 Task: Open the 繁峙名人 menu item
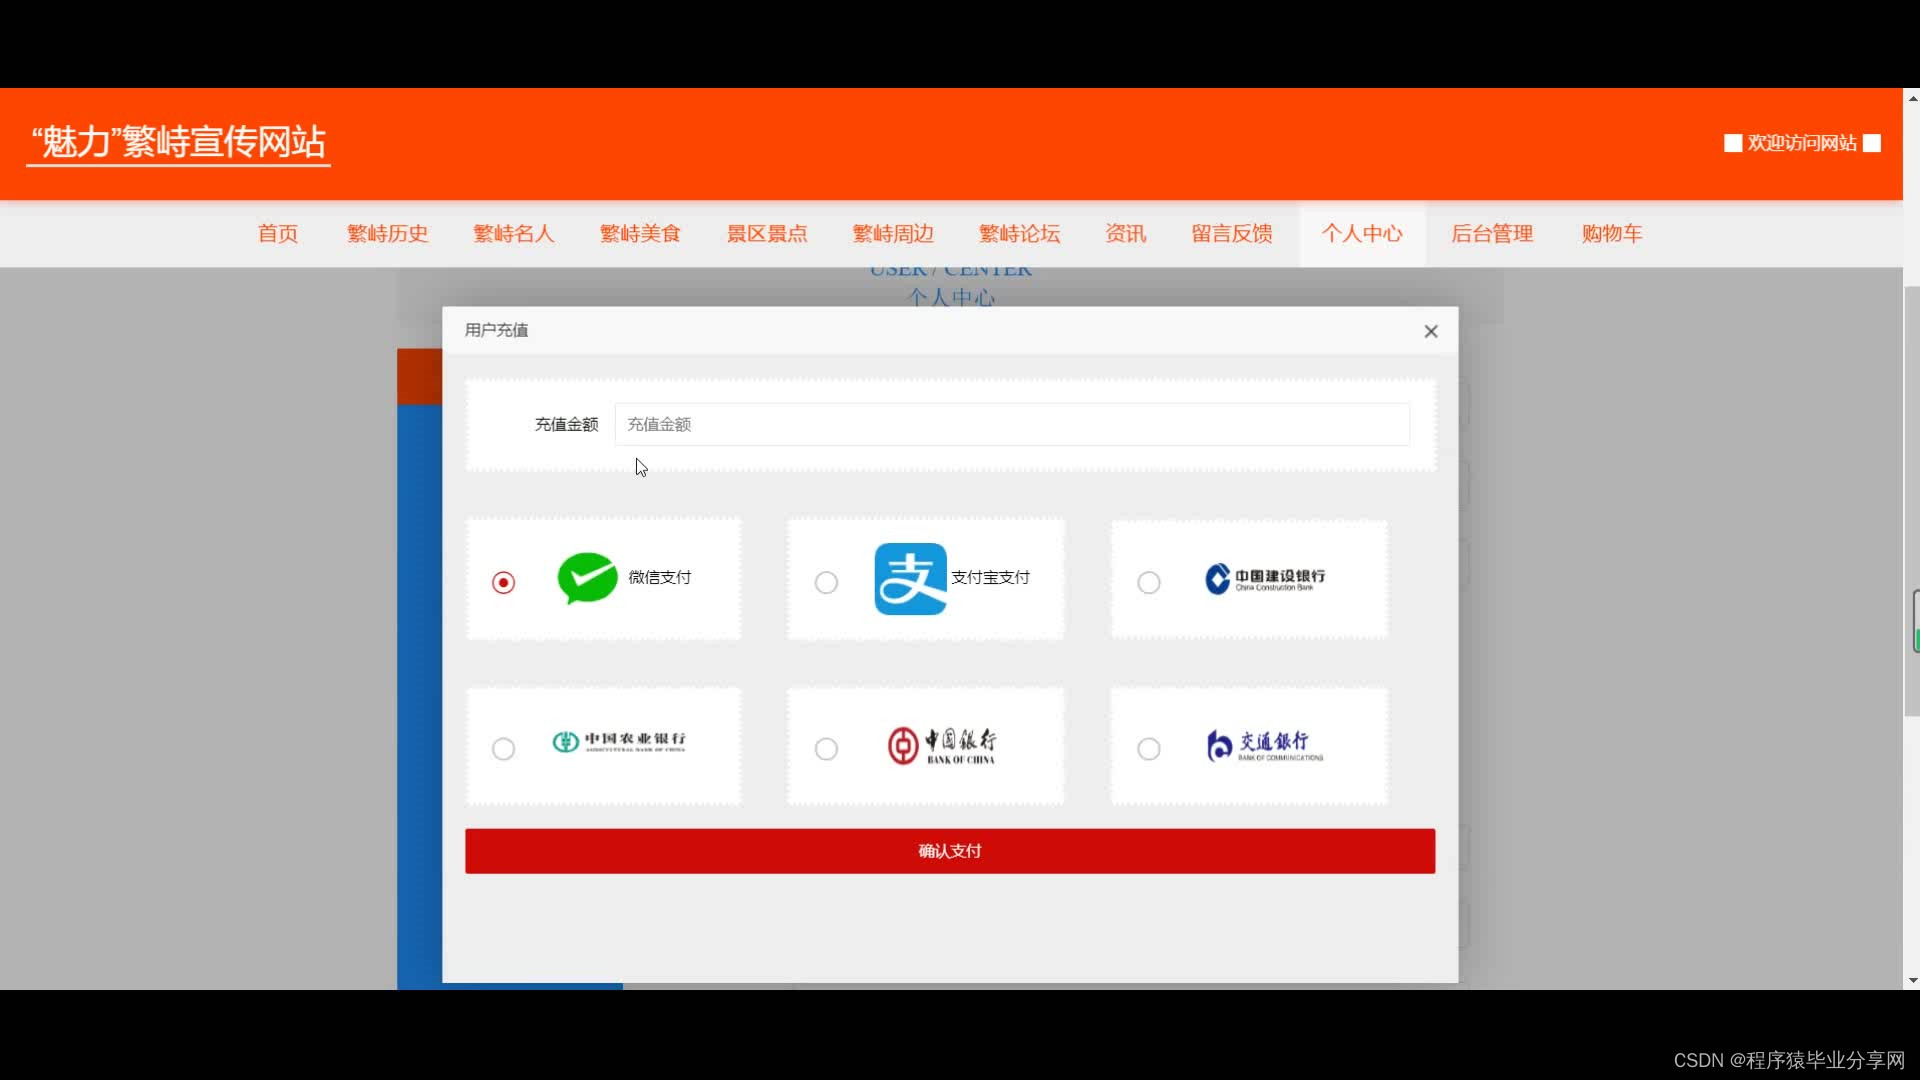[514, 233]
